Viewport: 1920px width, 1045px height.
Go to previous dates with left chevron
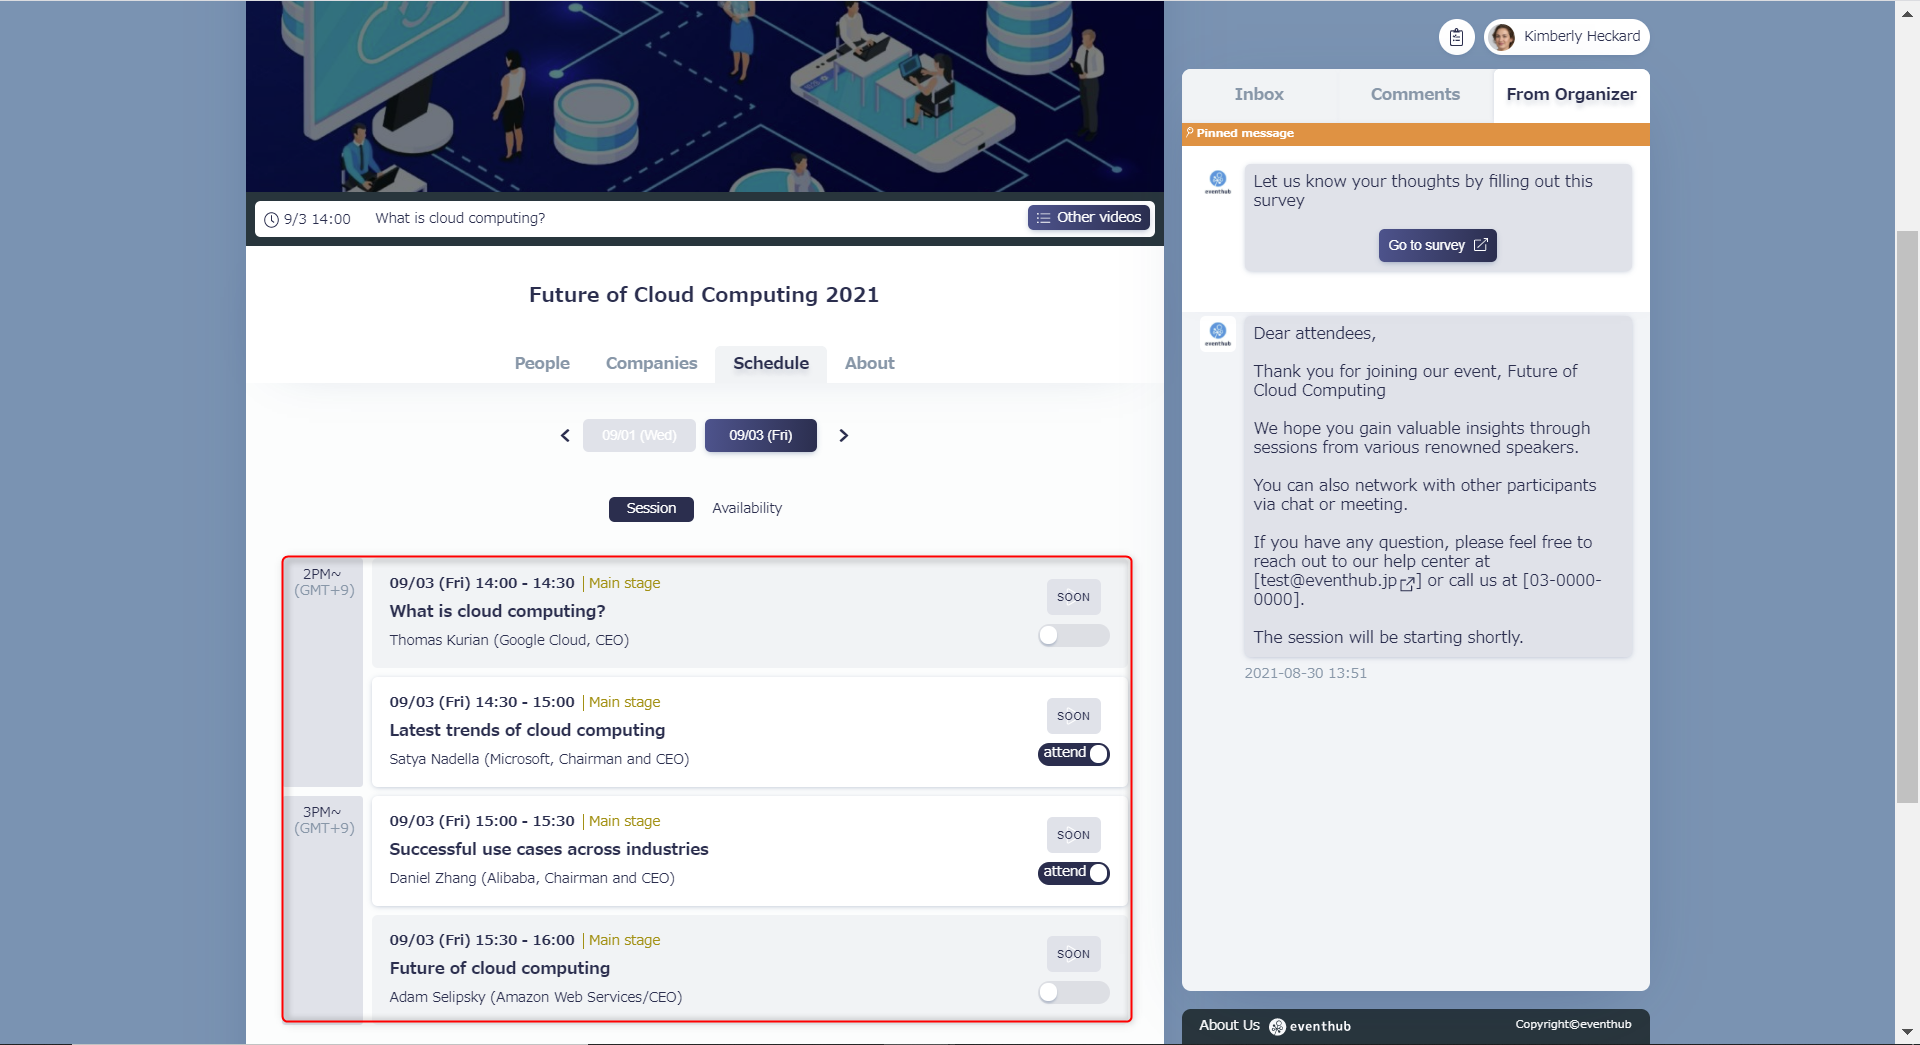click(x=565, y=436)
